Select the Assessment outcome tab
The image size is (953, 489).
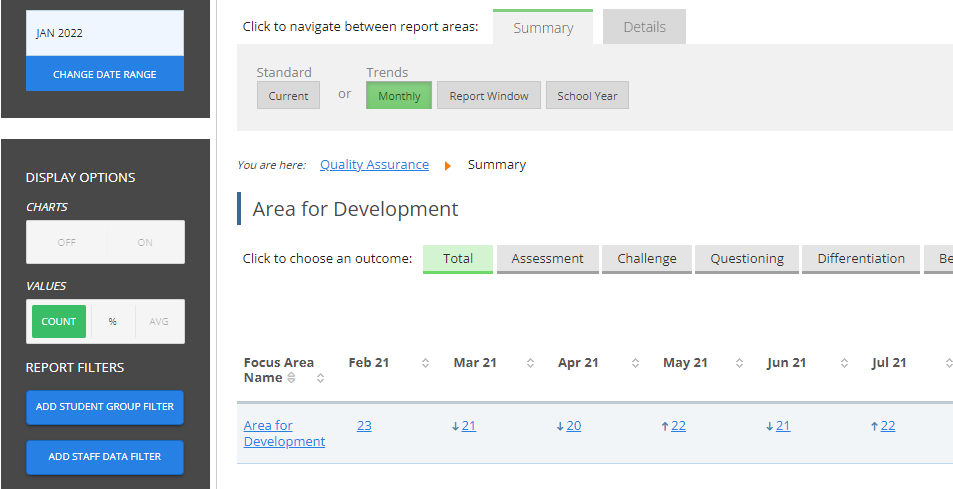pos(547,258)
